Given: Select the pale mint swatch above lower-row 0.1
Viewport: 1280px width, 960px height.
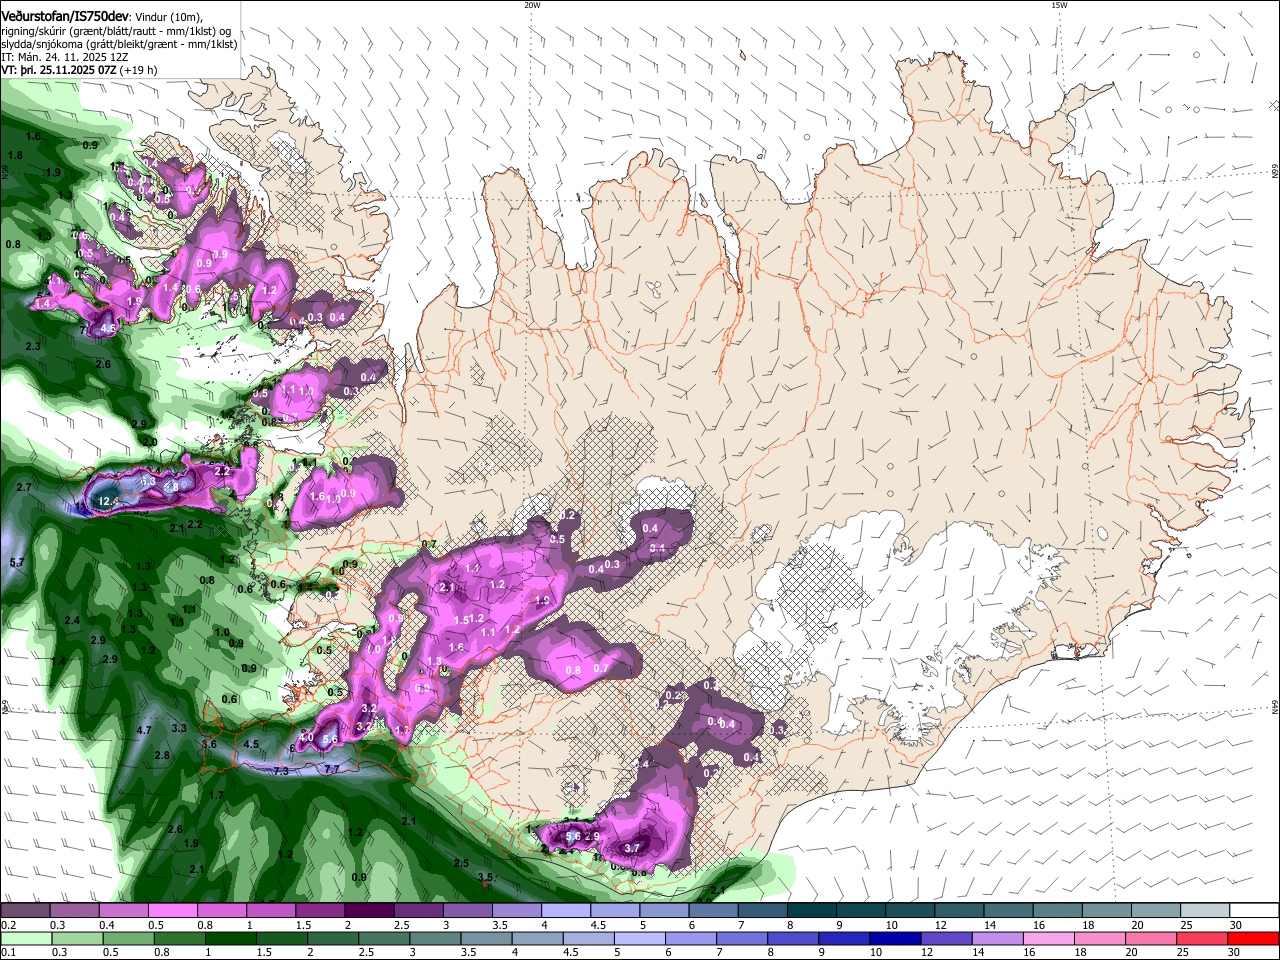Looking at the screenshot, I should pos(25,938).
